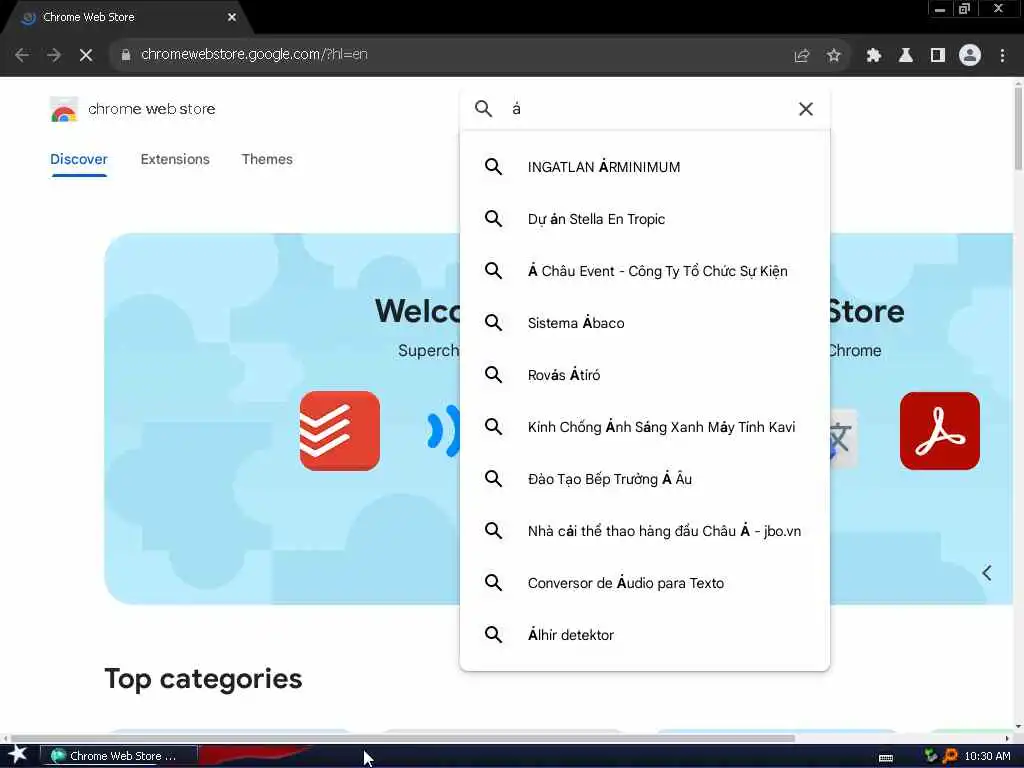Go back to previous page

coord(22,55)
